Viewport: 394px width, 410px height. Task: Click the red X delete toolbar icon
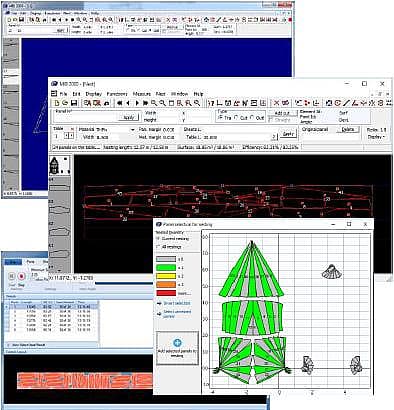point(276,103)
